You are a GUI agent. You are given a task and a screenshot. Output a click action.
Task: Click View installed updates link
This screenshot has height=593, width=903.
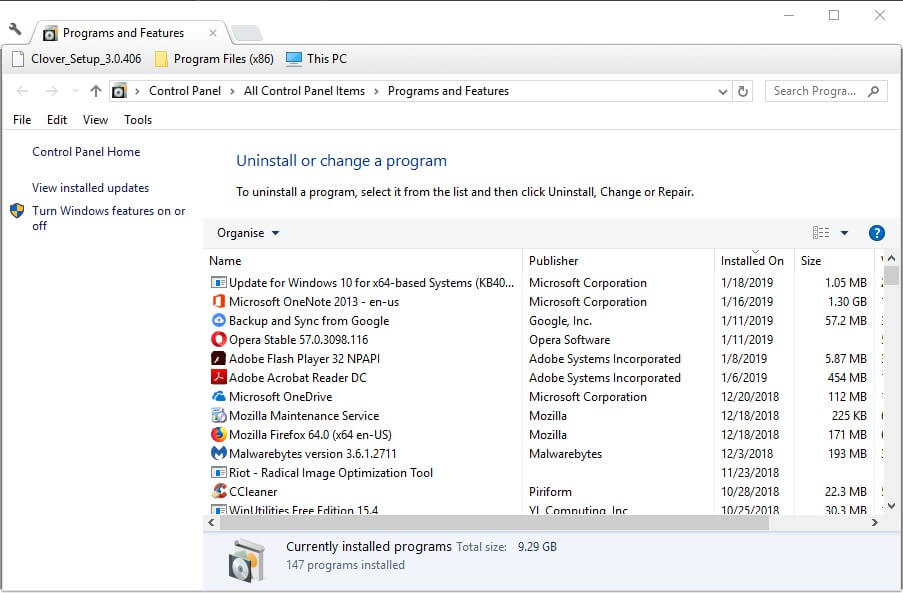pos(90,188)
